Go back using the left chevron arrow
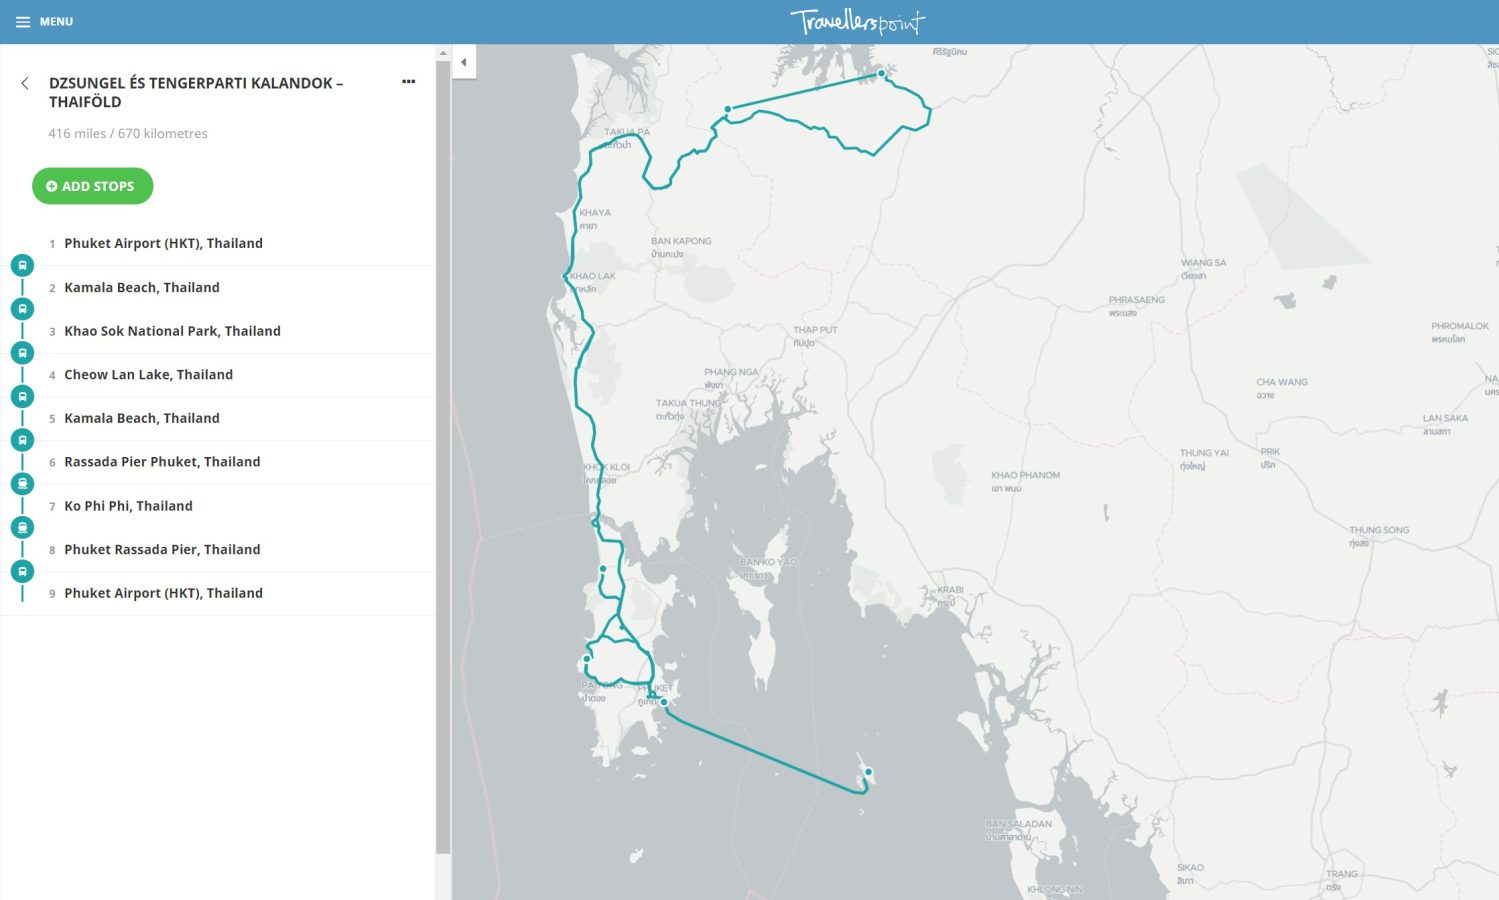The height and width of the screenshot is (900, 1499). click(25, 83)
